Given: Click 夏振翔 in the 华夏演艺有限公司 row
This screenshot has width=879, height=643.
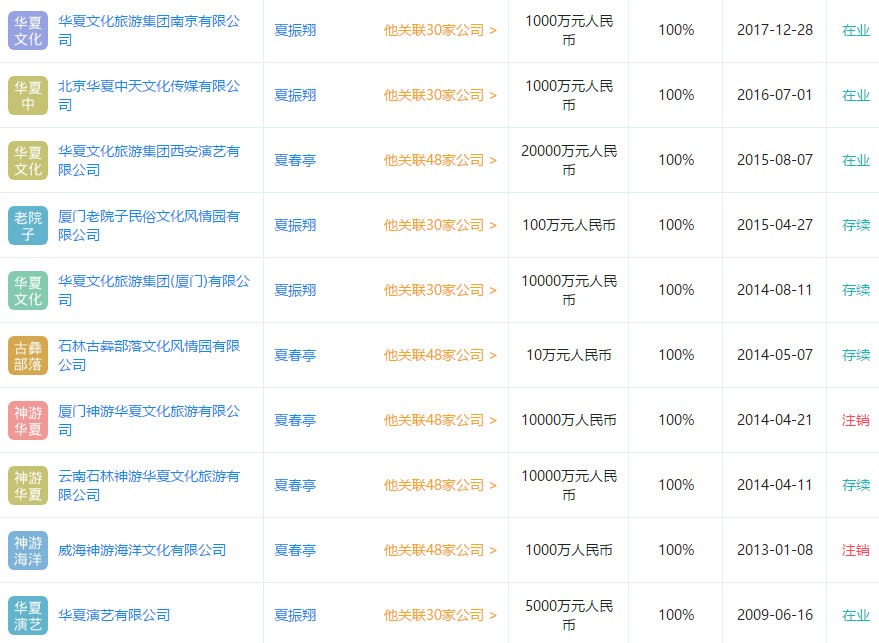Looking at the screenshot, I should [x=295, y=615].
